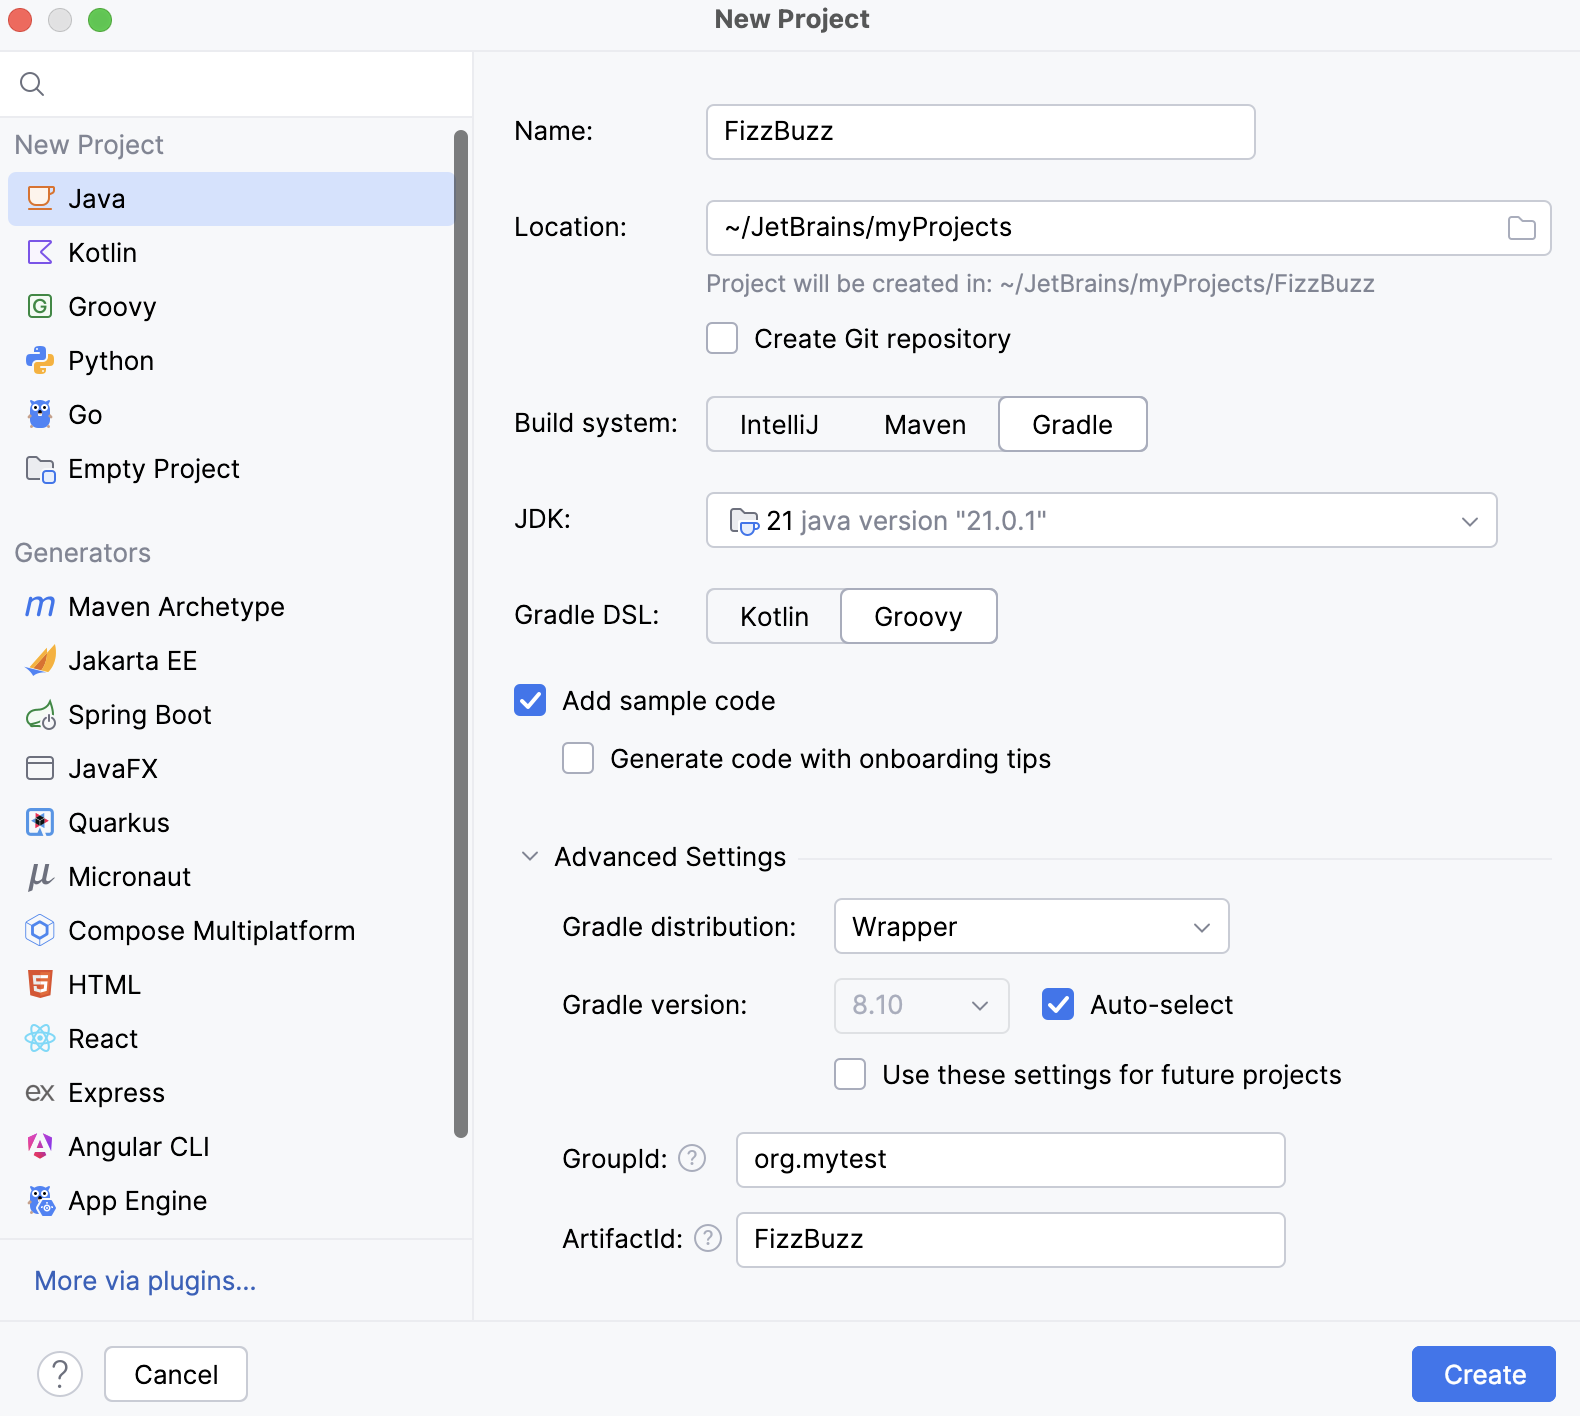Collapse the Advanced Settings section
This screenshot has height=1416, width=1580.
pyautogui.click(x=530, y=857)
